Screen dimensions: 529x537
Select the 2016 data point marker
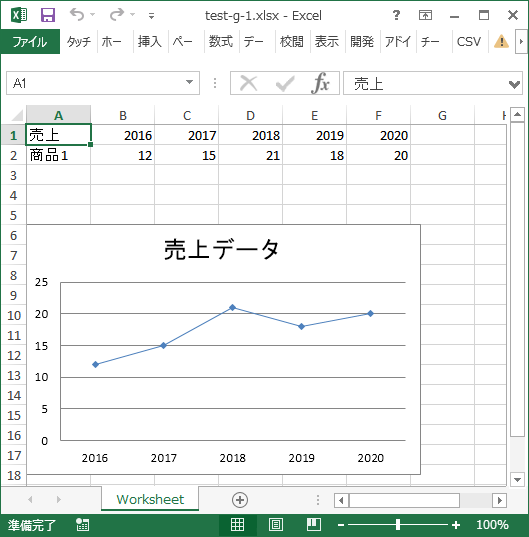[x=96, y=364]
